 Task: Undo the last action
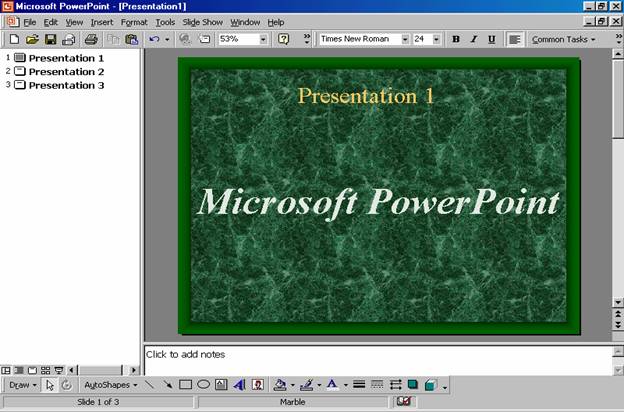tap(154, 39)
